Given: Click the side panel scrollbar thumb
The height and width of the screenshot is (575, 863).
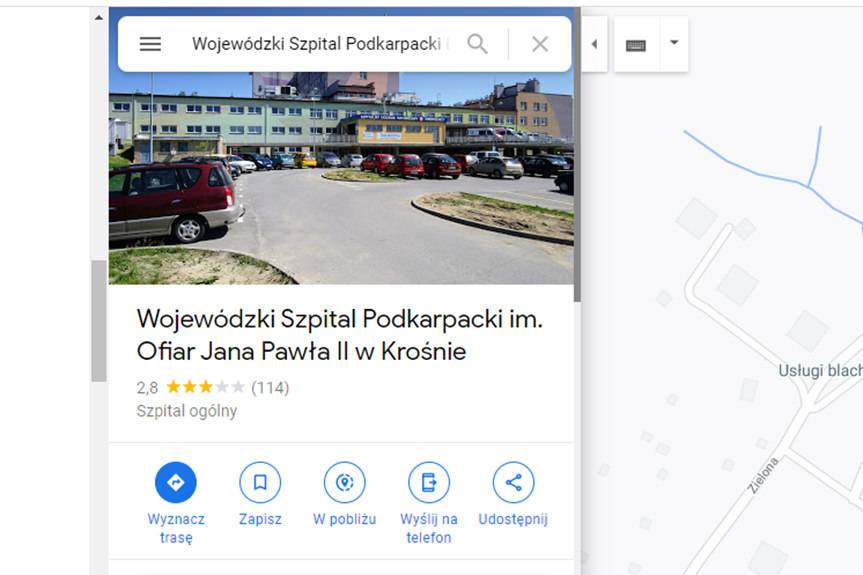Looking at the screenshot, I should point(577,154).
